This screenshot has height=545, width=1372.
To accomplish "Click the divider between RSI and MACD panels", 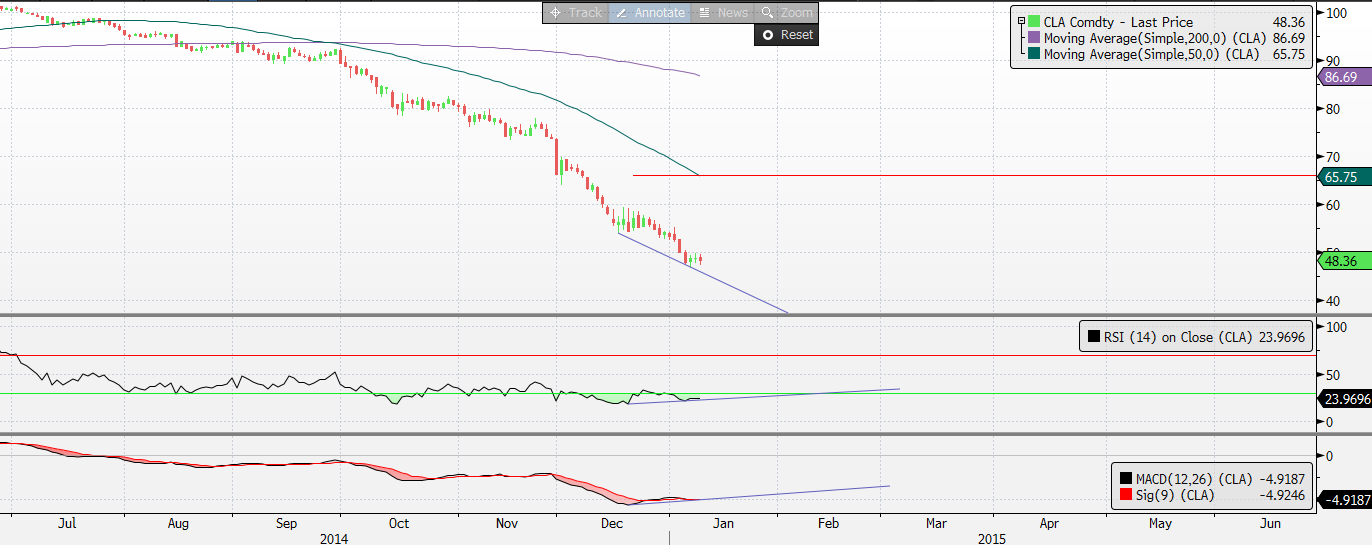I will click(660, 434).
